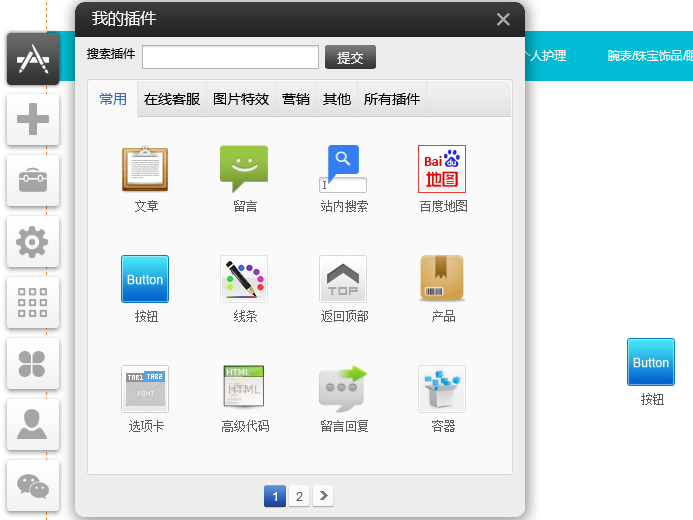The height and width of the screenshot is (520, 693).
Task: Close the 我的插件 dialog
Action: click(503, 19)
